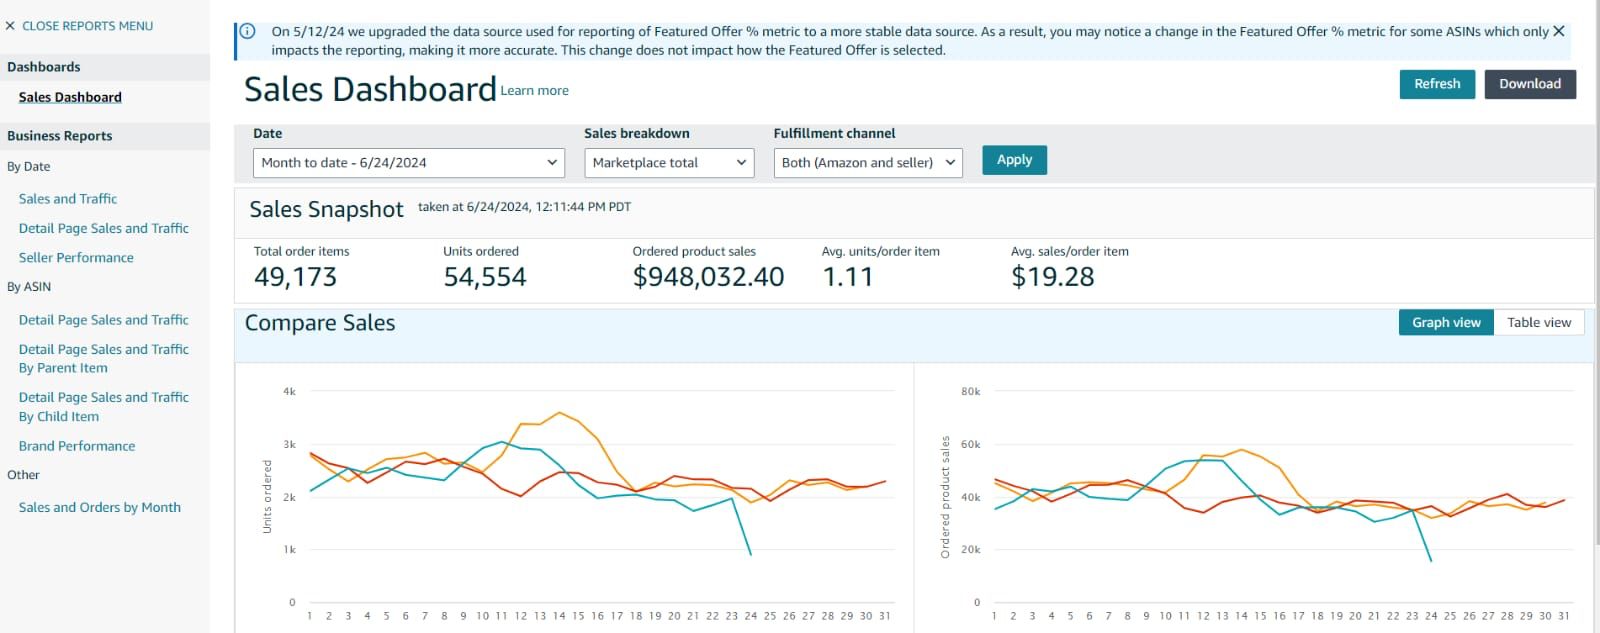Open Detail Page Sales and Traffic By Child Item

(x=104, y=406)
